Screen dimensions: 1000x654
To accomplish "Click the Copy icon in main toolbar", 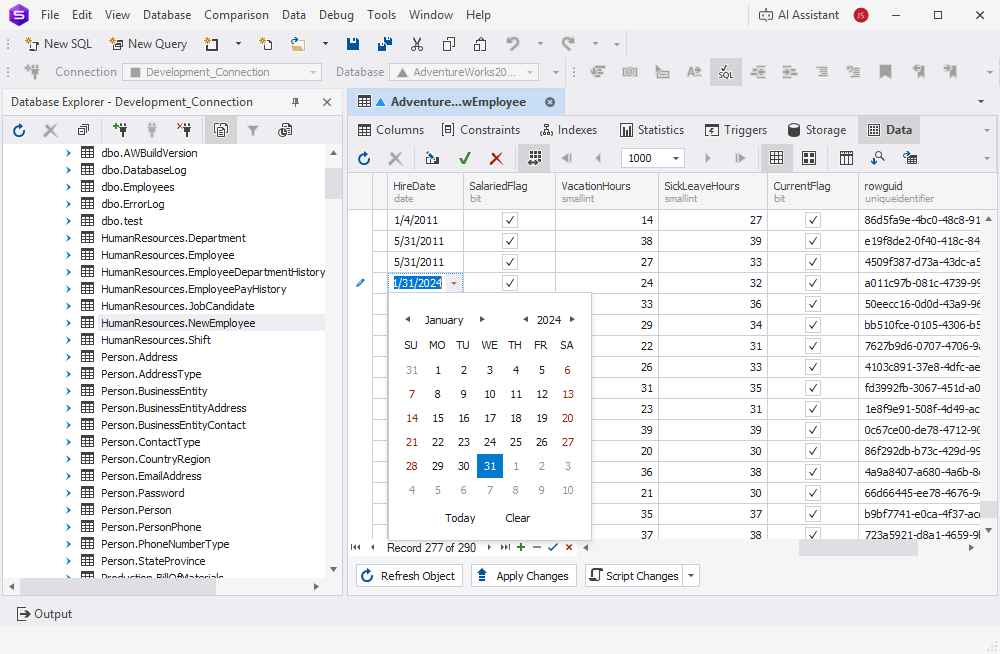I will [x=449, y=44].
